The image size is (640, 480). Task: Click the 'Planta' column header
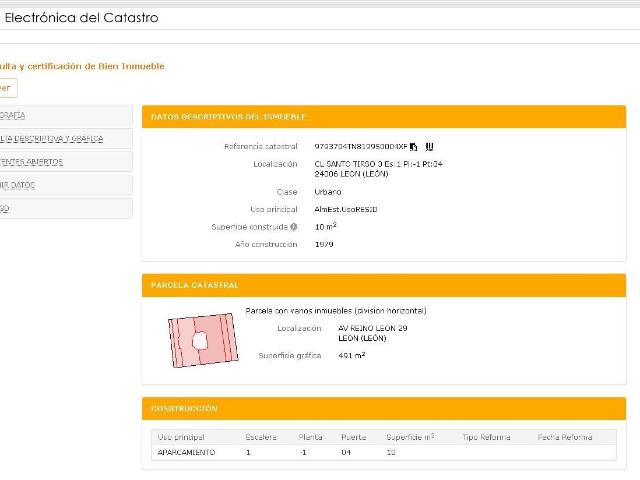pos(310,437)
